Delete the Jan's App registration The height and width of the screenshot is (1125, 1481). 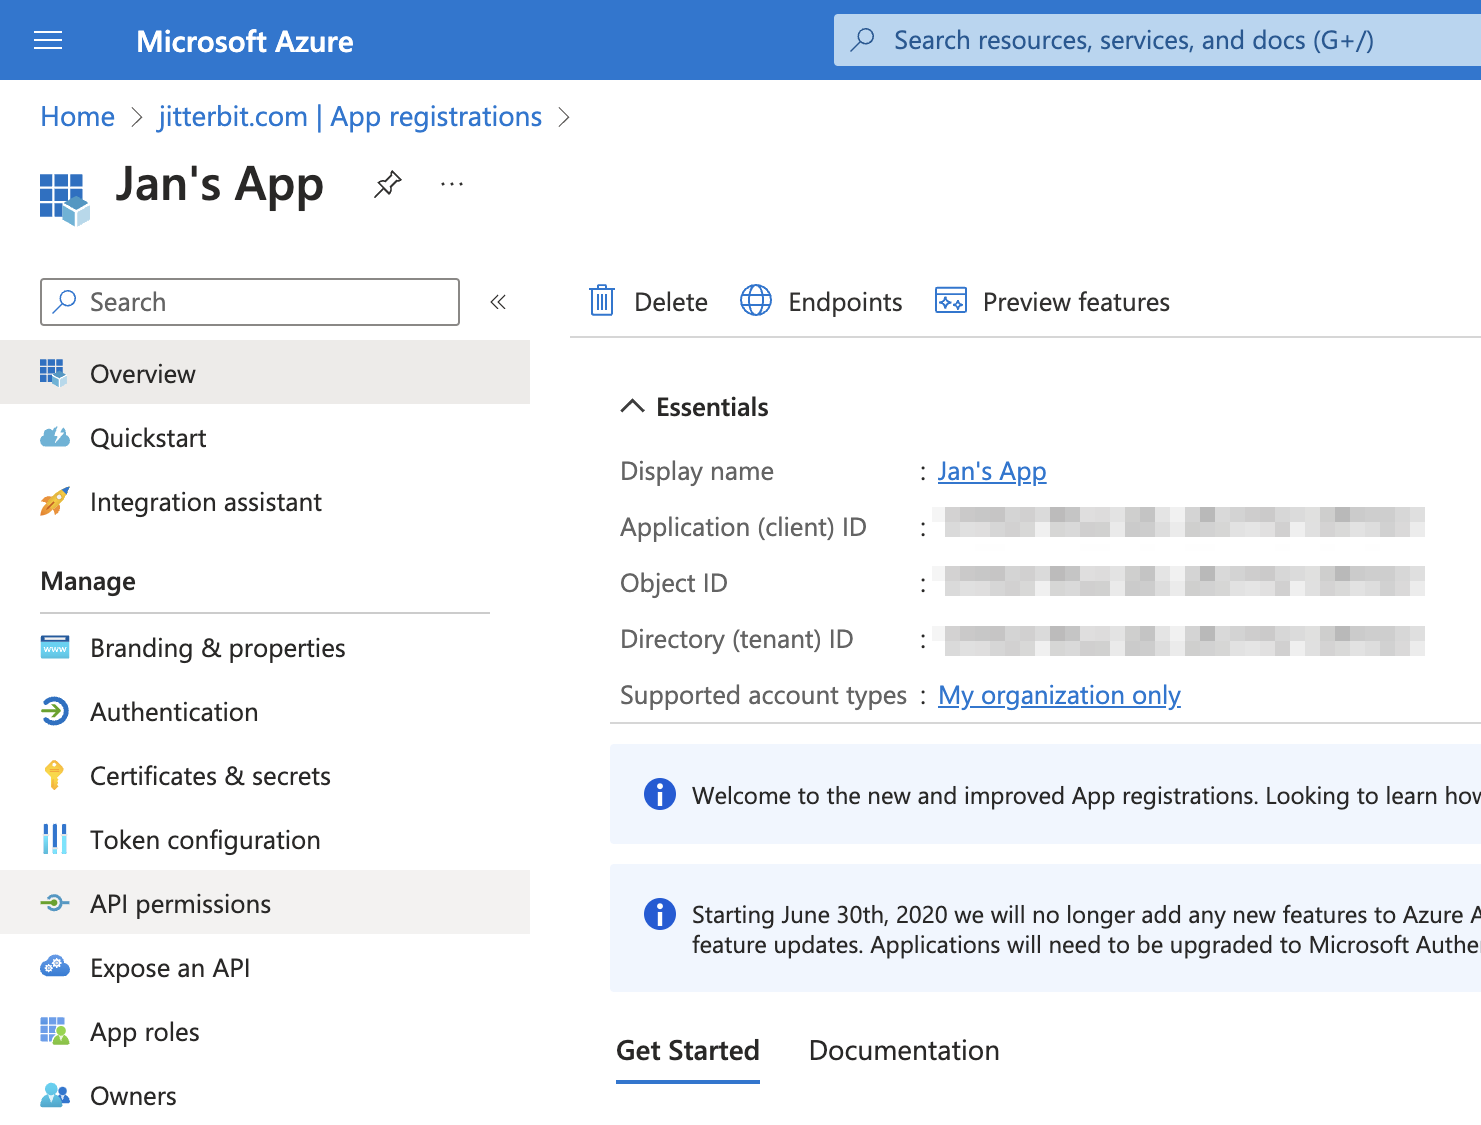(647, 301)
